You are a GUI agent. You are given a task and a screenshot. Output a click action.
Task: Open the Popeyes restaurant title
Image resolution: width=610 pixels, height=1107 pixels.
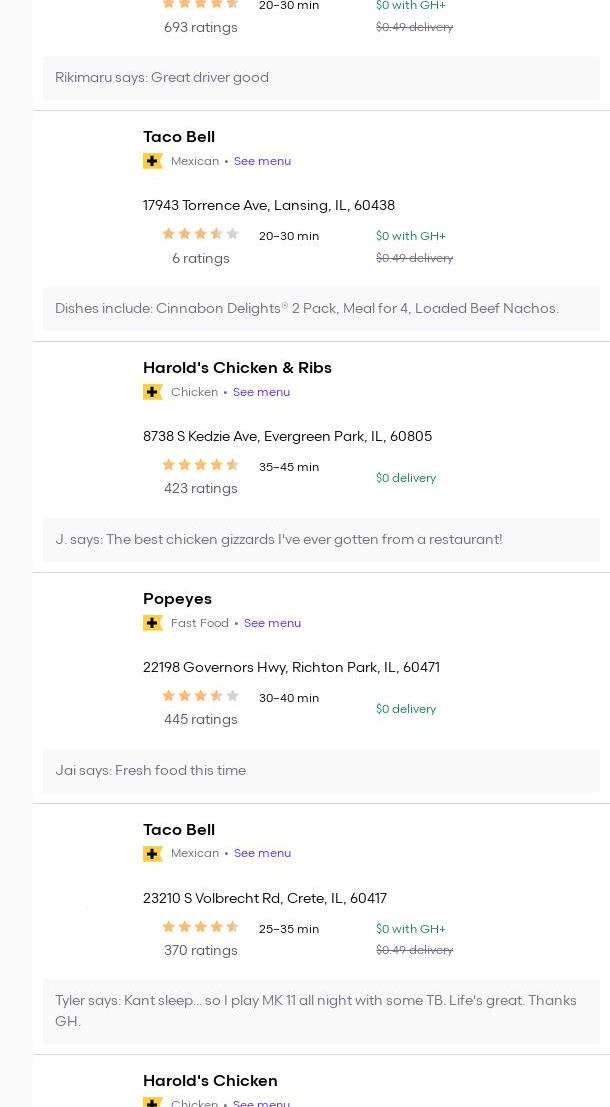pos(177,599)
